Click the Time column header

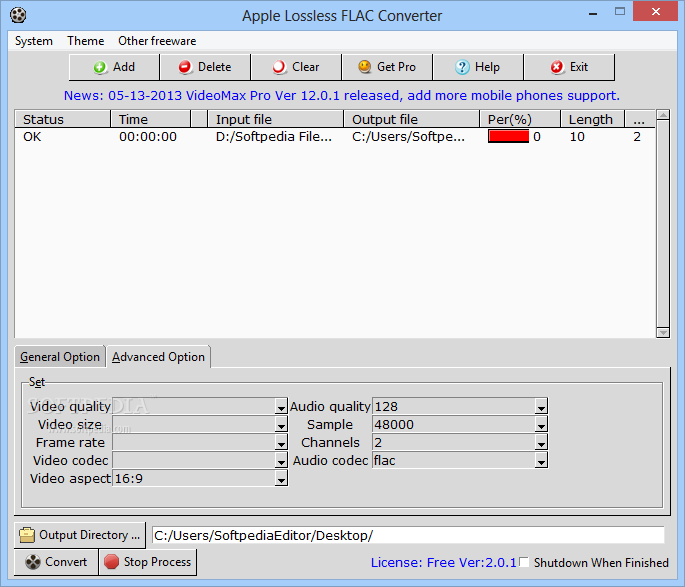point(150,119)
